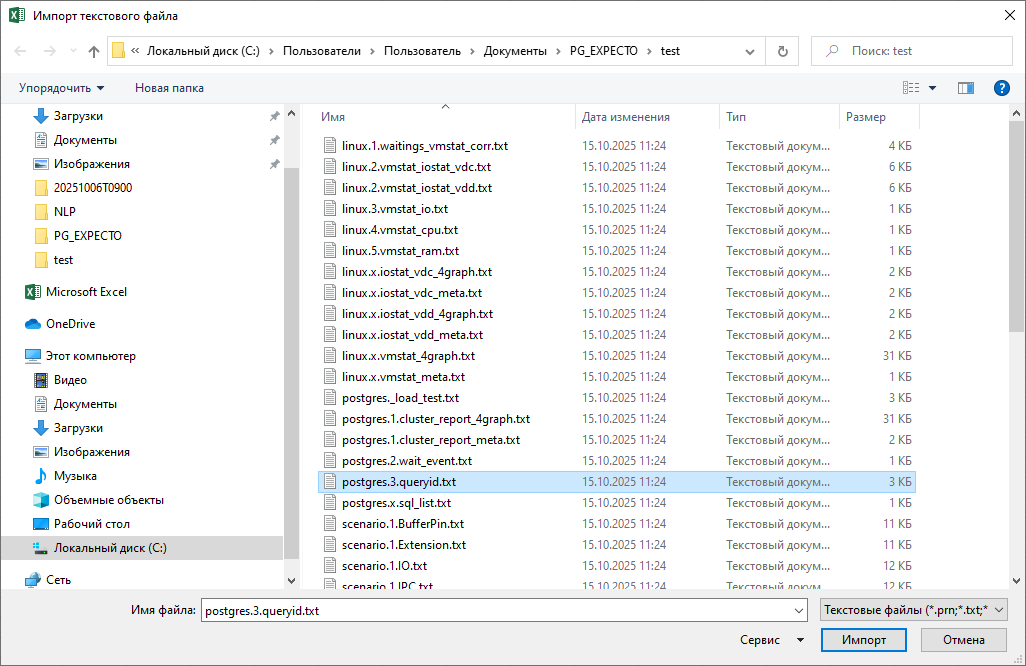1026x666 pixels.
Task: Select file scenario.1.Extension.txt
Action: 404,544
